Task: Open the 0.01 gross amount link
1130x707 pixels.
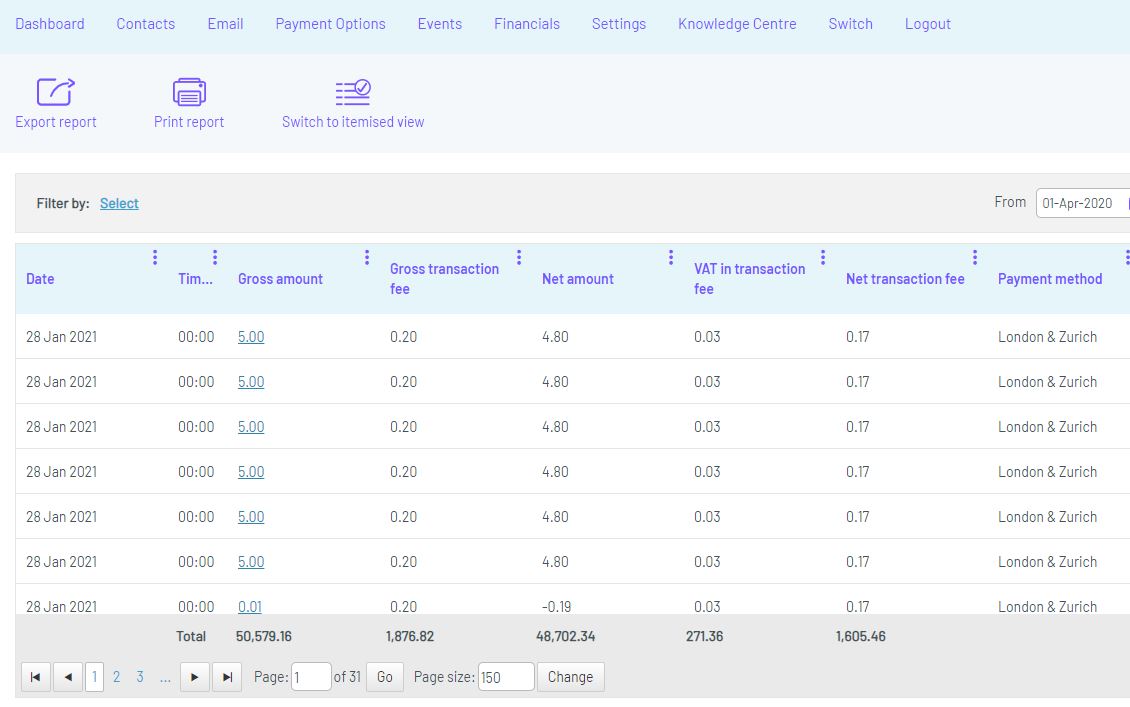Action: click(250, 606)
